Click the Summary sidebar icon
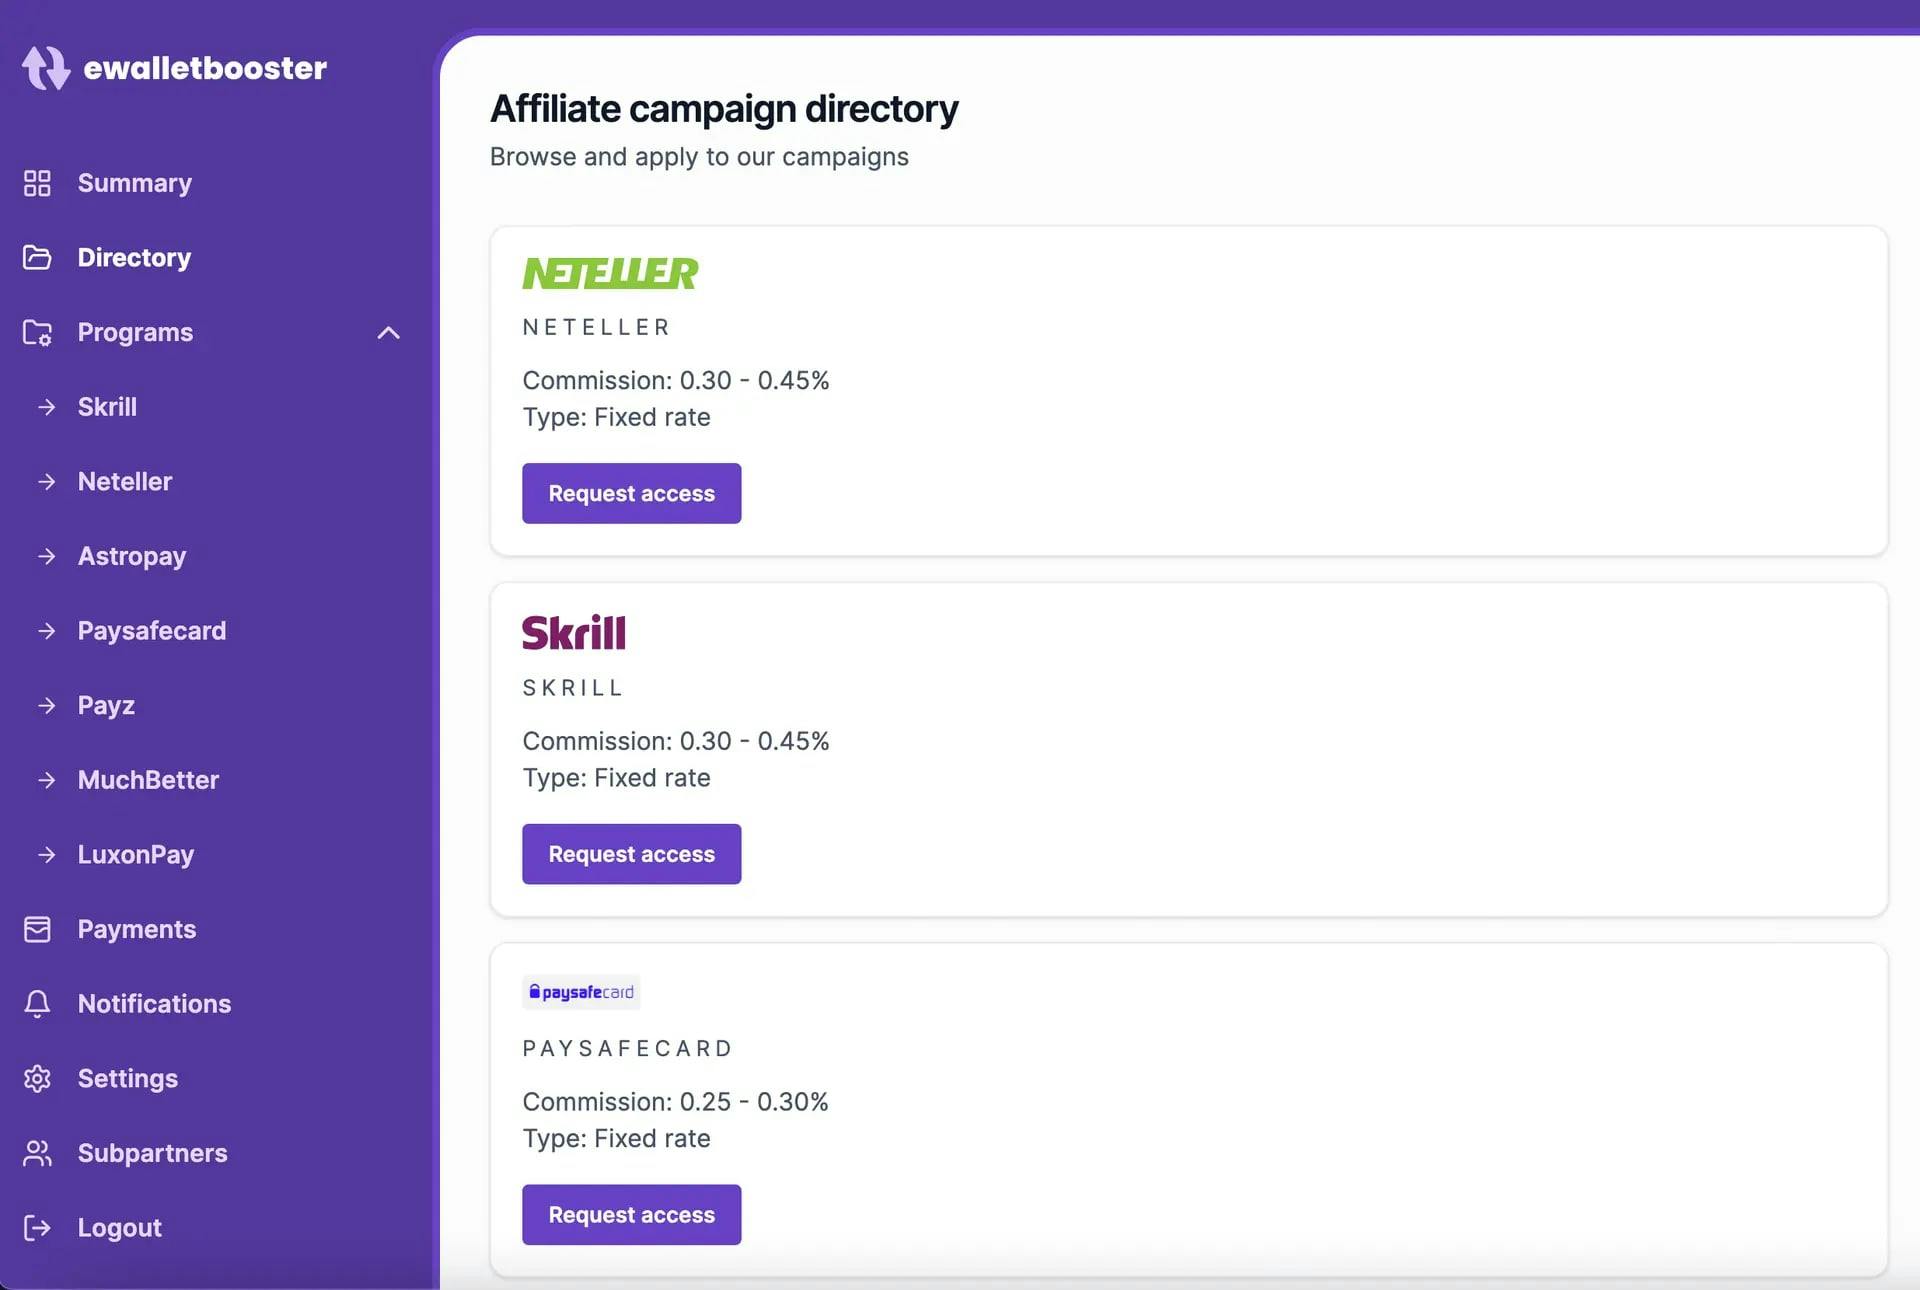This screenshot has width=1920, height=1290. pos(37,183)
